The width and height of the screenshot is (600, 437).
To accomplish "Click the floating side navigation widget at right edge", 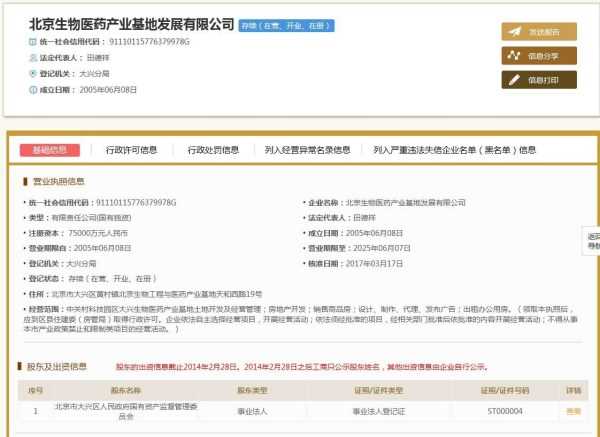I will coord(592,241).
